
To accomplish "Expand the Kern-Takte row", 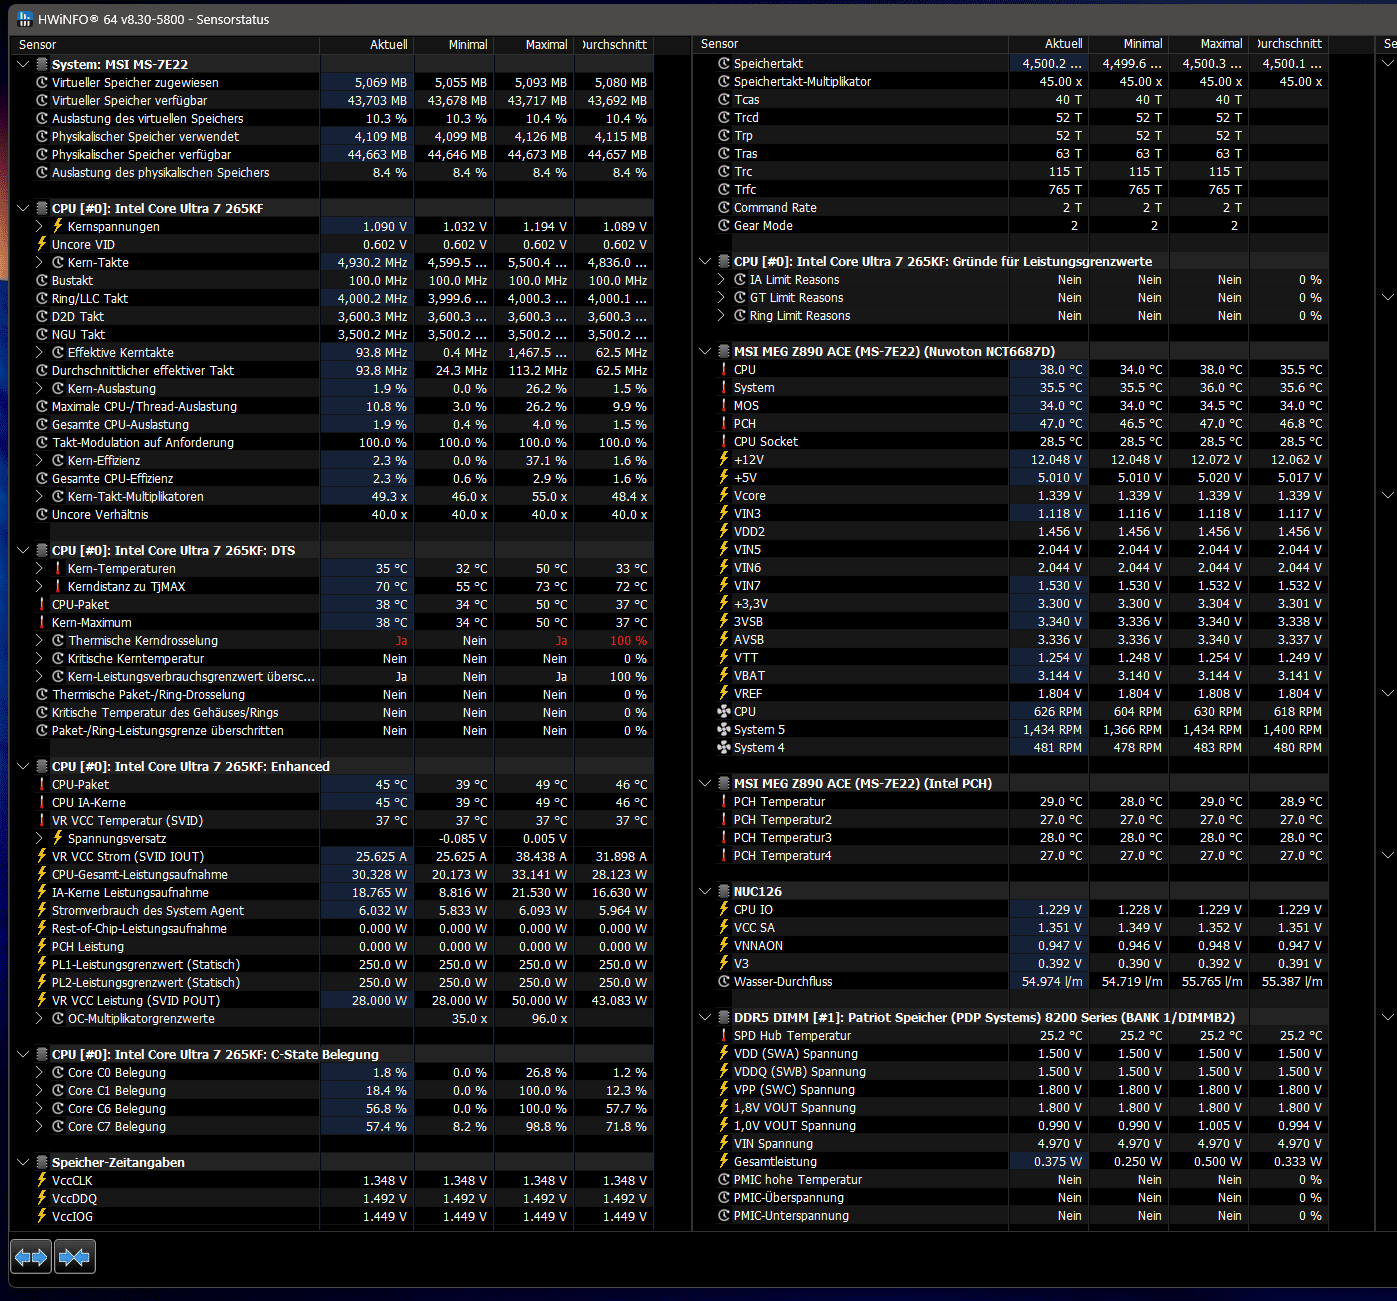I will [40, 262].
